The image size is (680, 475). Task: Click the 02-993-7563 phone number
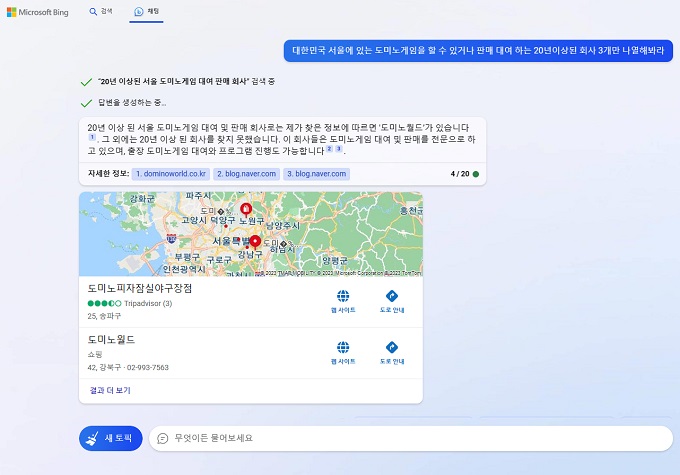[x=147, y=367]
